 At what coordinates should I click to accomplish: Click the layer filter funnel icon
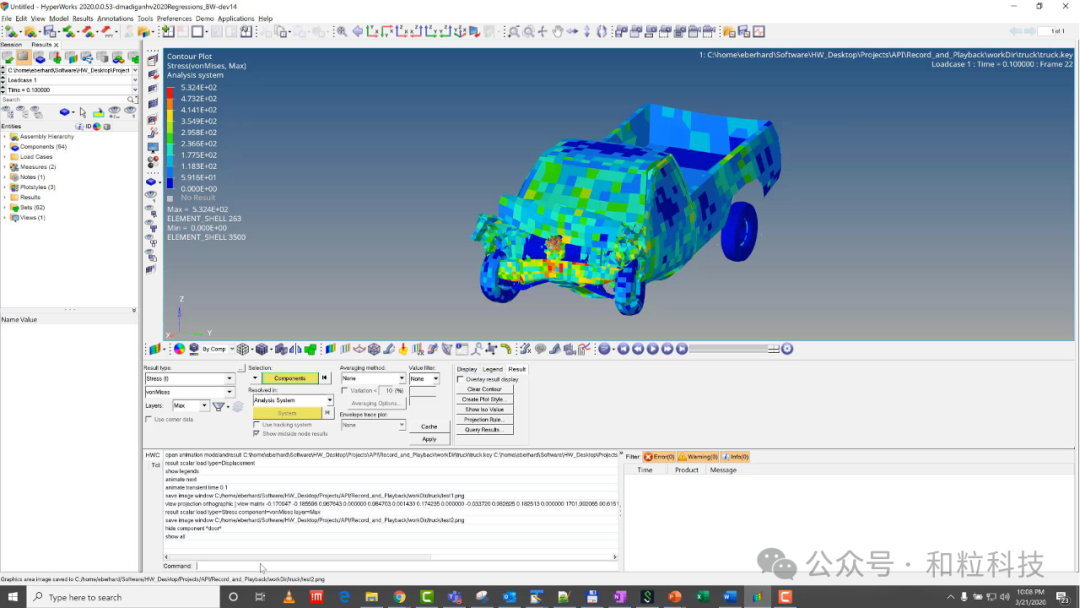(x=218, y=406)
